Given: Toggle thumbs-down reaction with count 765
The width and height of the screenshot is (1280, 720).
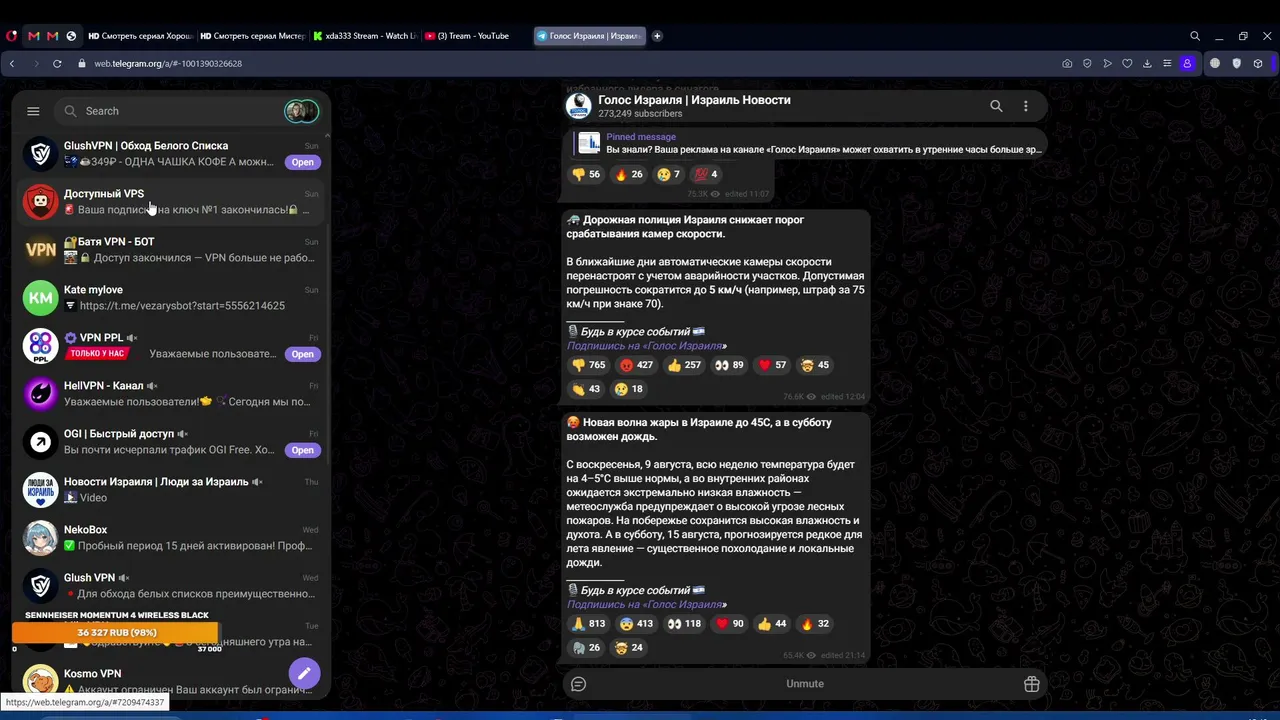Looking at the screenshot, I should tap(589, 365).
